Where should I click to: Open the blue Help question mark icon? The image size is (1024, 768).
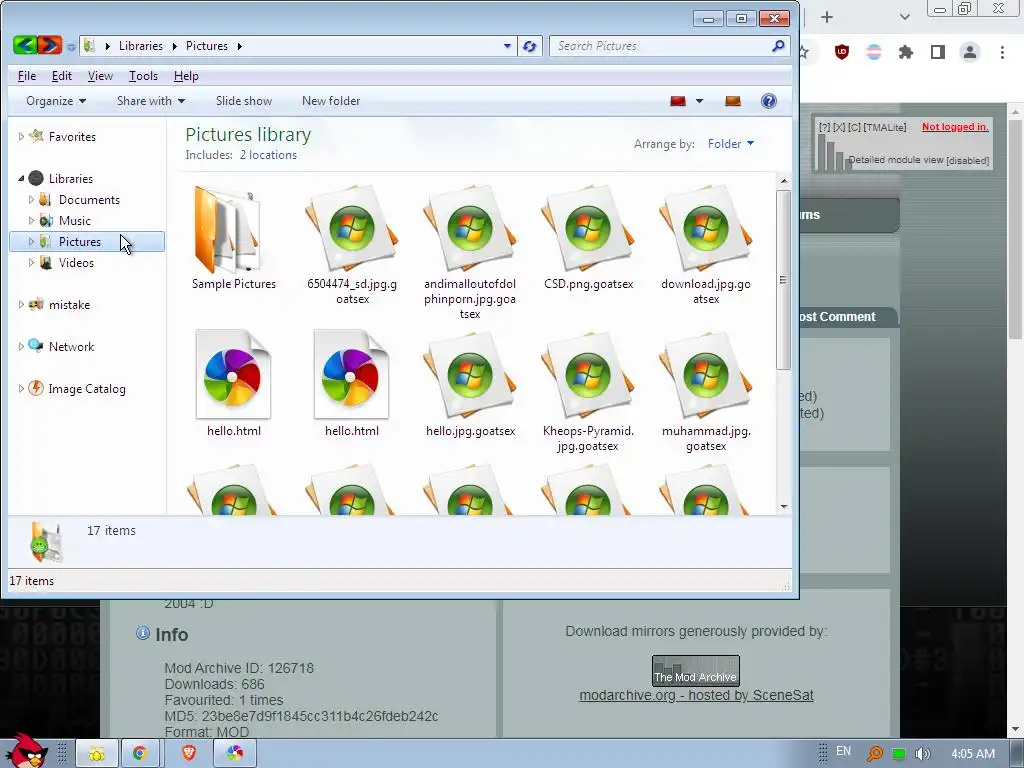769,101
